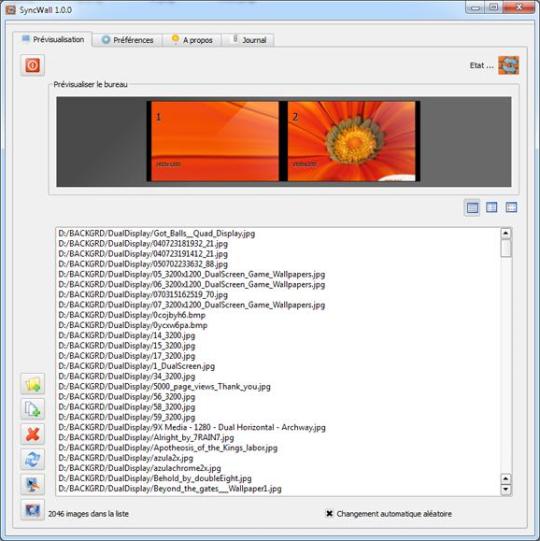Click the red power button icon
The width and height of the screenshot is (540, 541).
(x=32, y=65)
